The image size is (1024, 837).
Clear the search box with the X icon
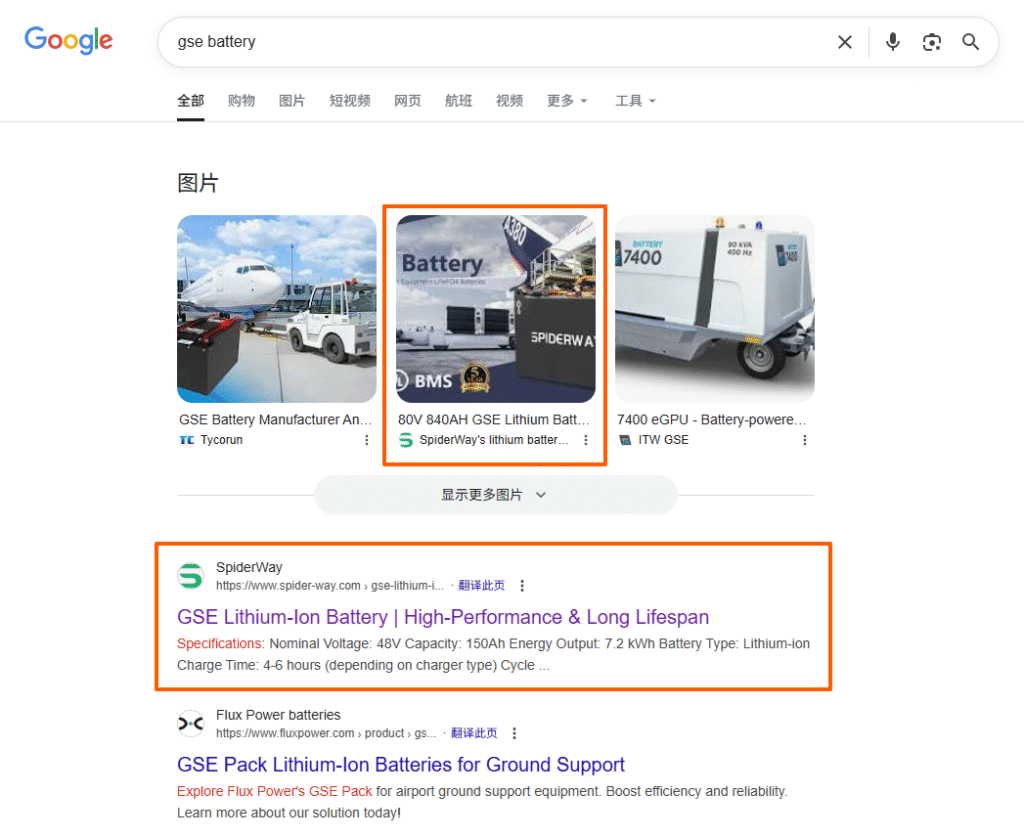tap(845, 42)
